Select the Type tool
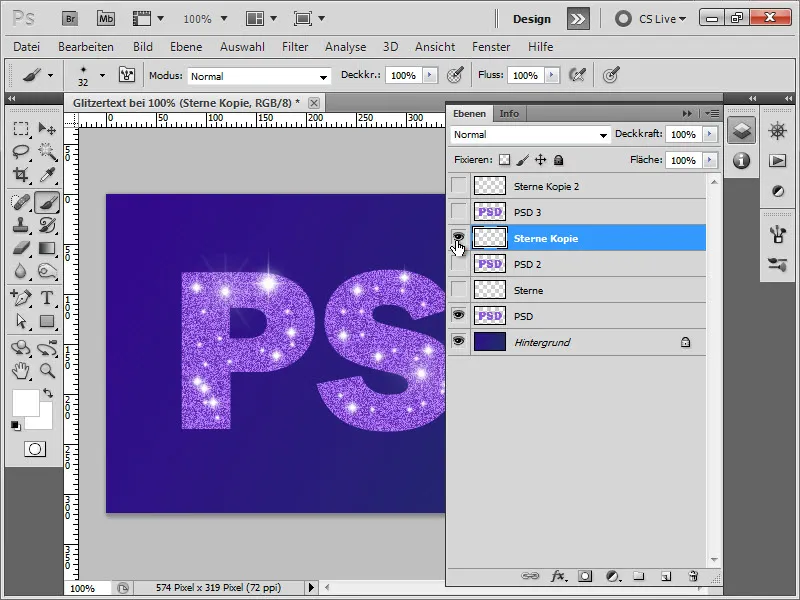Viewport: 800px width, 600px height. [47, 297]
